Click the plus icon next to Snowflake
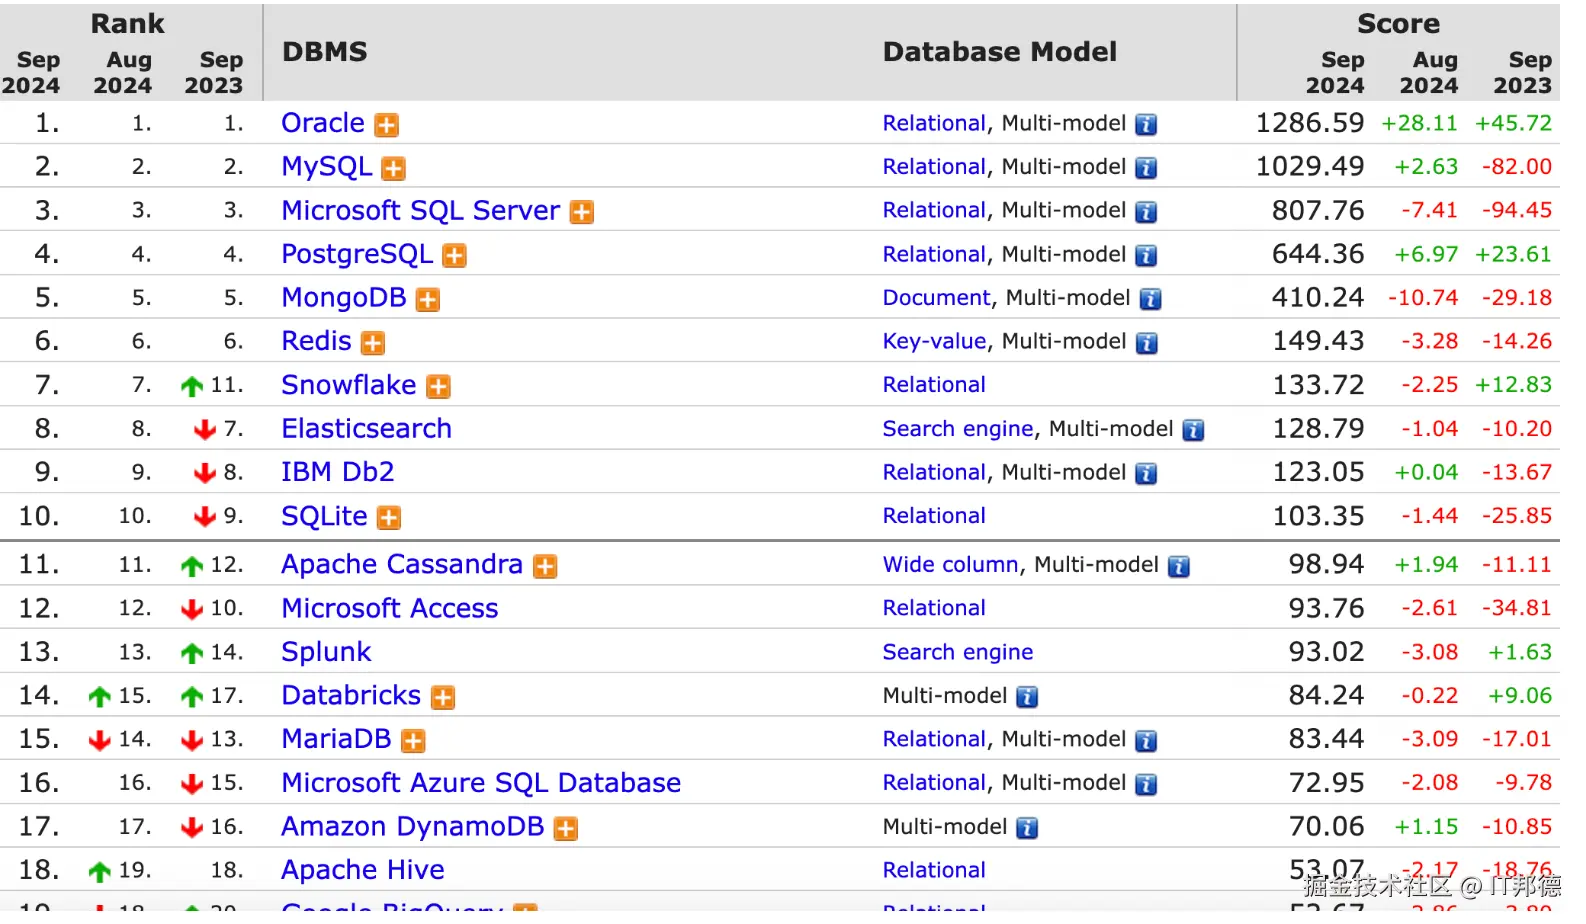The width and height of the screenshot is (1586, 924). [438, 387]
